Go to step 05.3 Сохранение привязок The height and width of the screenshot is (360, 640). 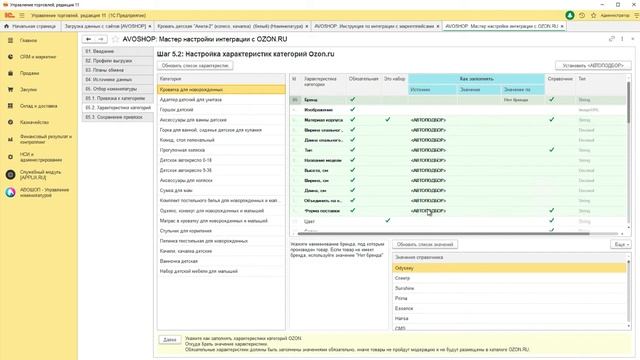[x=118, y=117]
